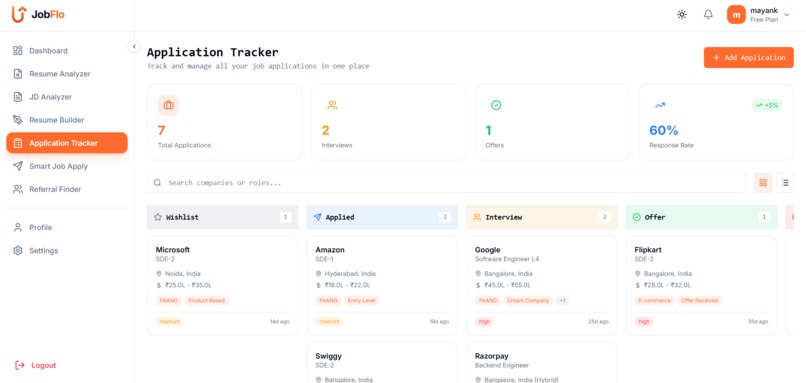The width and height of the screenshot is (806, 383).
Task: Open the Amazon application card title
Action: pos(330,250)
